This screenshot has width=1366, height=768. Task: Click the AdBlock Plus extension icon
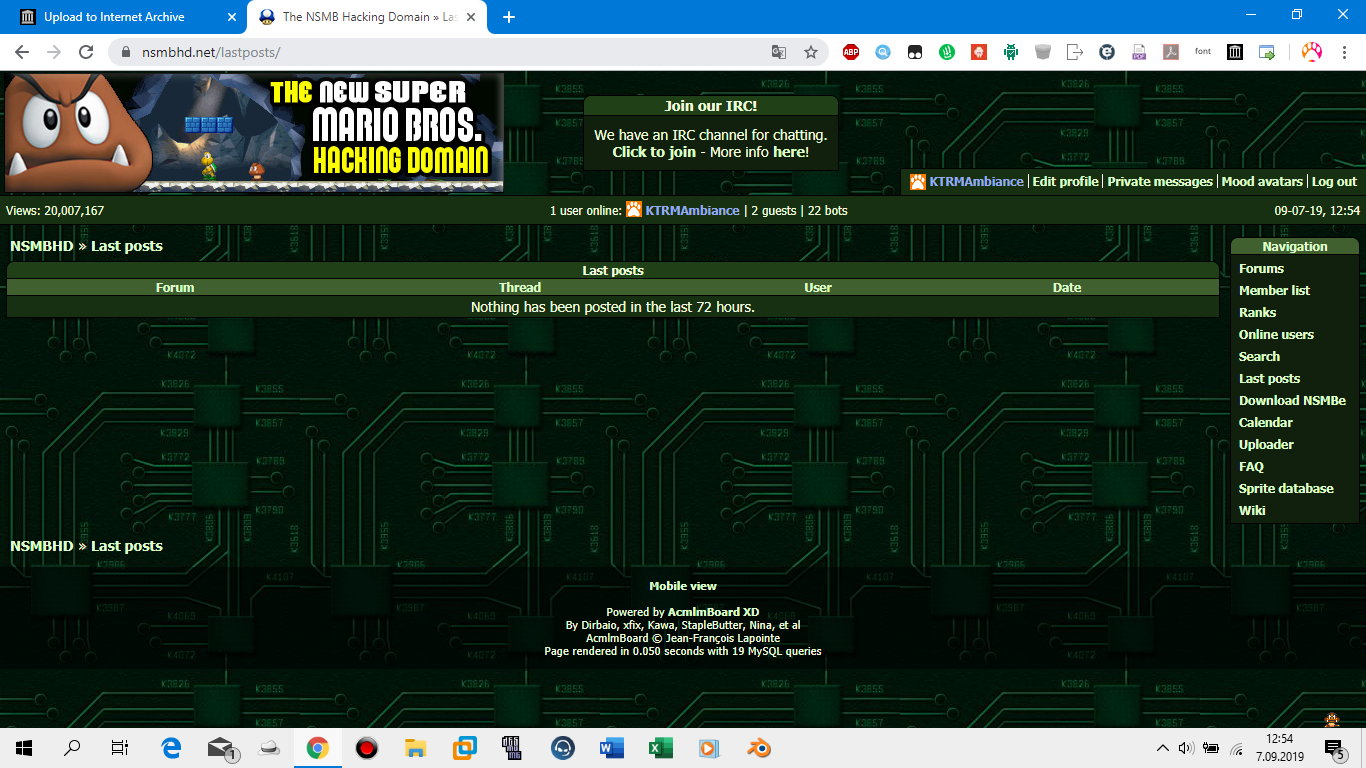click(850, 52)
